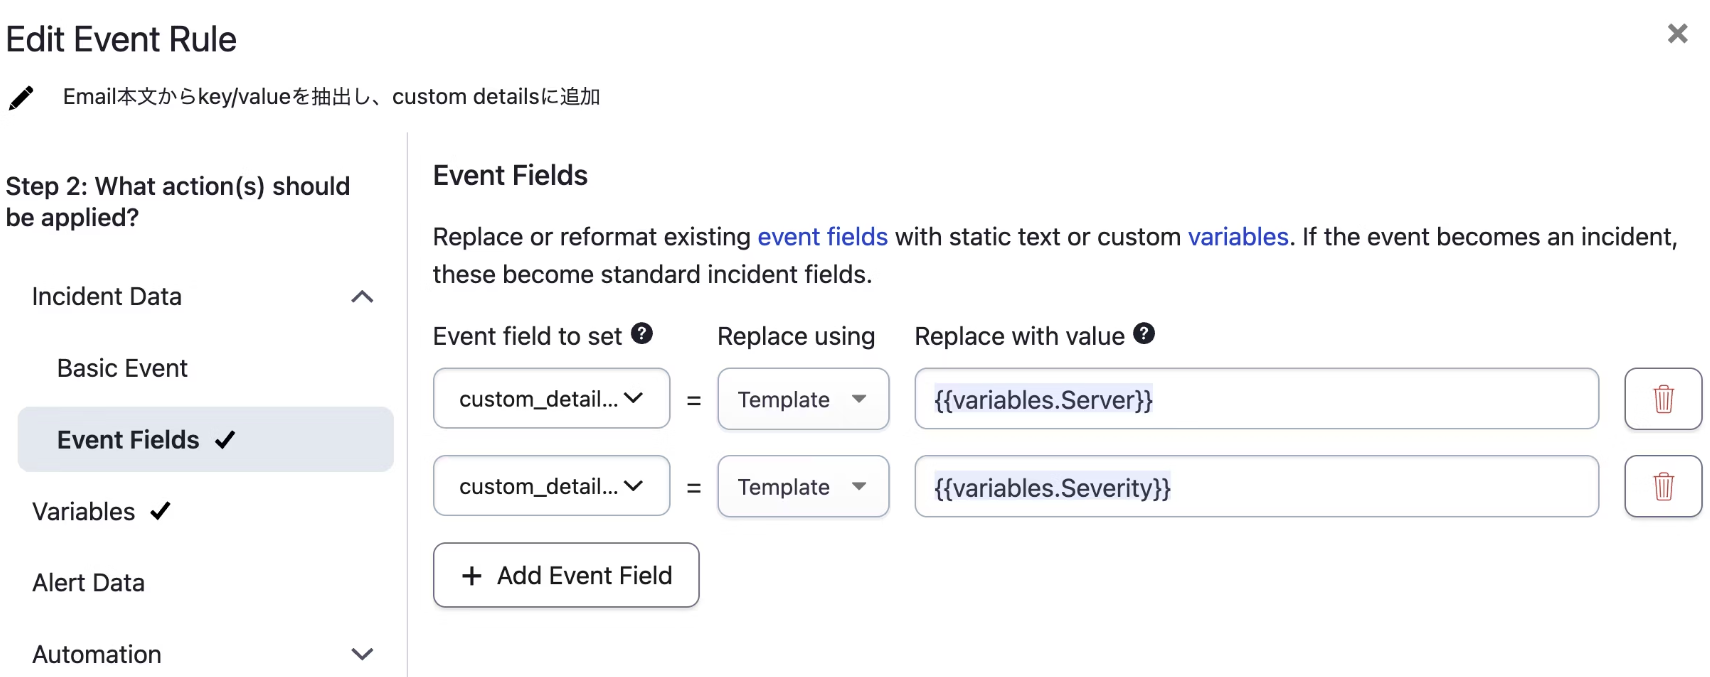Collapse the Incident Data section
Image resolution: width=1710 pixels, height=677 pixels.
[362, 297]
